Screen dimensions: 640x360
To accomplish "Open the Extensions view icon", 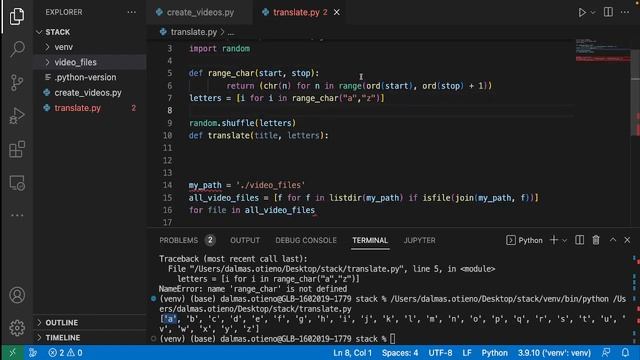I will [x=17, y=149].
